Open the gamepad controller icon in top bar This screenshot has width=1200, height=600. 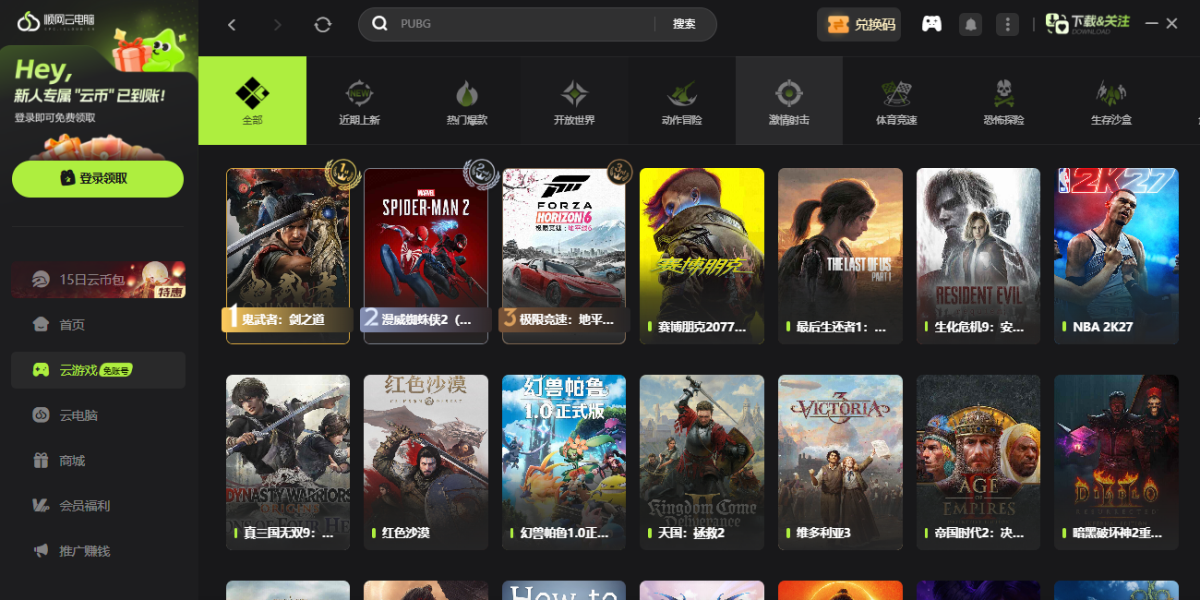pyautogui.click(x=931, y=24)
